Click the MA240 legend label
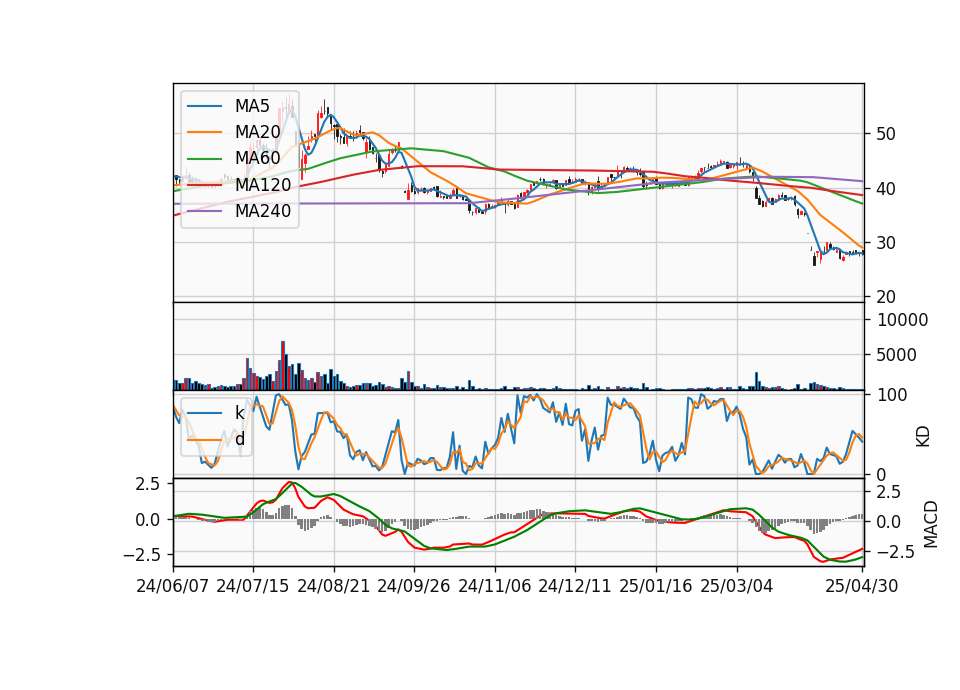This screenshot has height=690, width=960. click(x=263, y=211)
